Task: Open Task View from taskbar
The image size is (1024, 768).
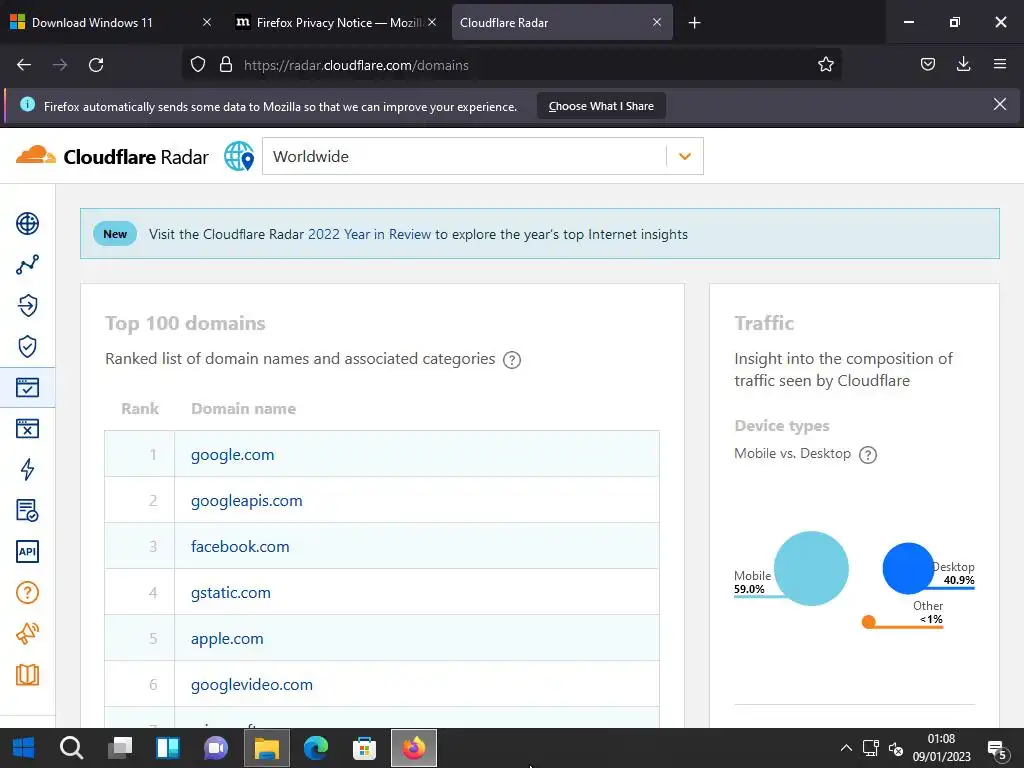Action: [120, 748]
